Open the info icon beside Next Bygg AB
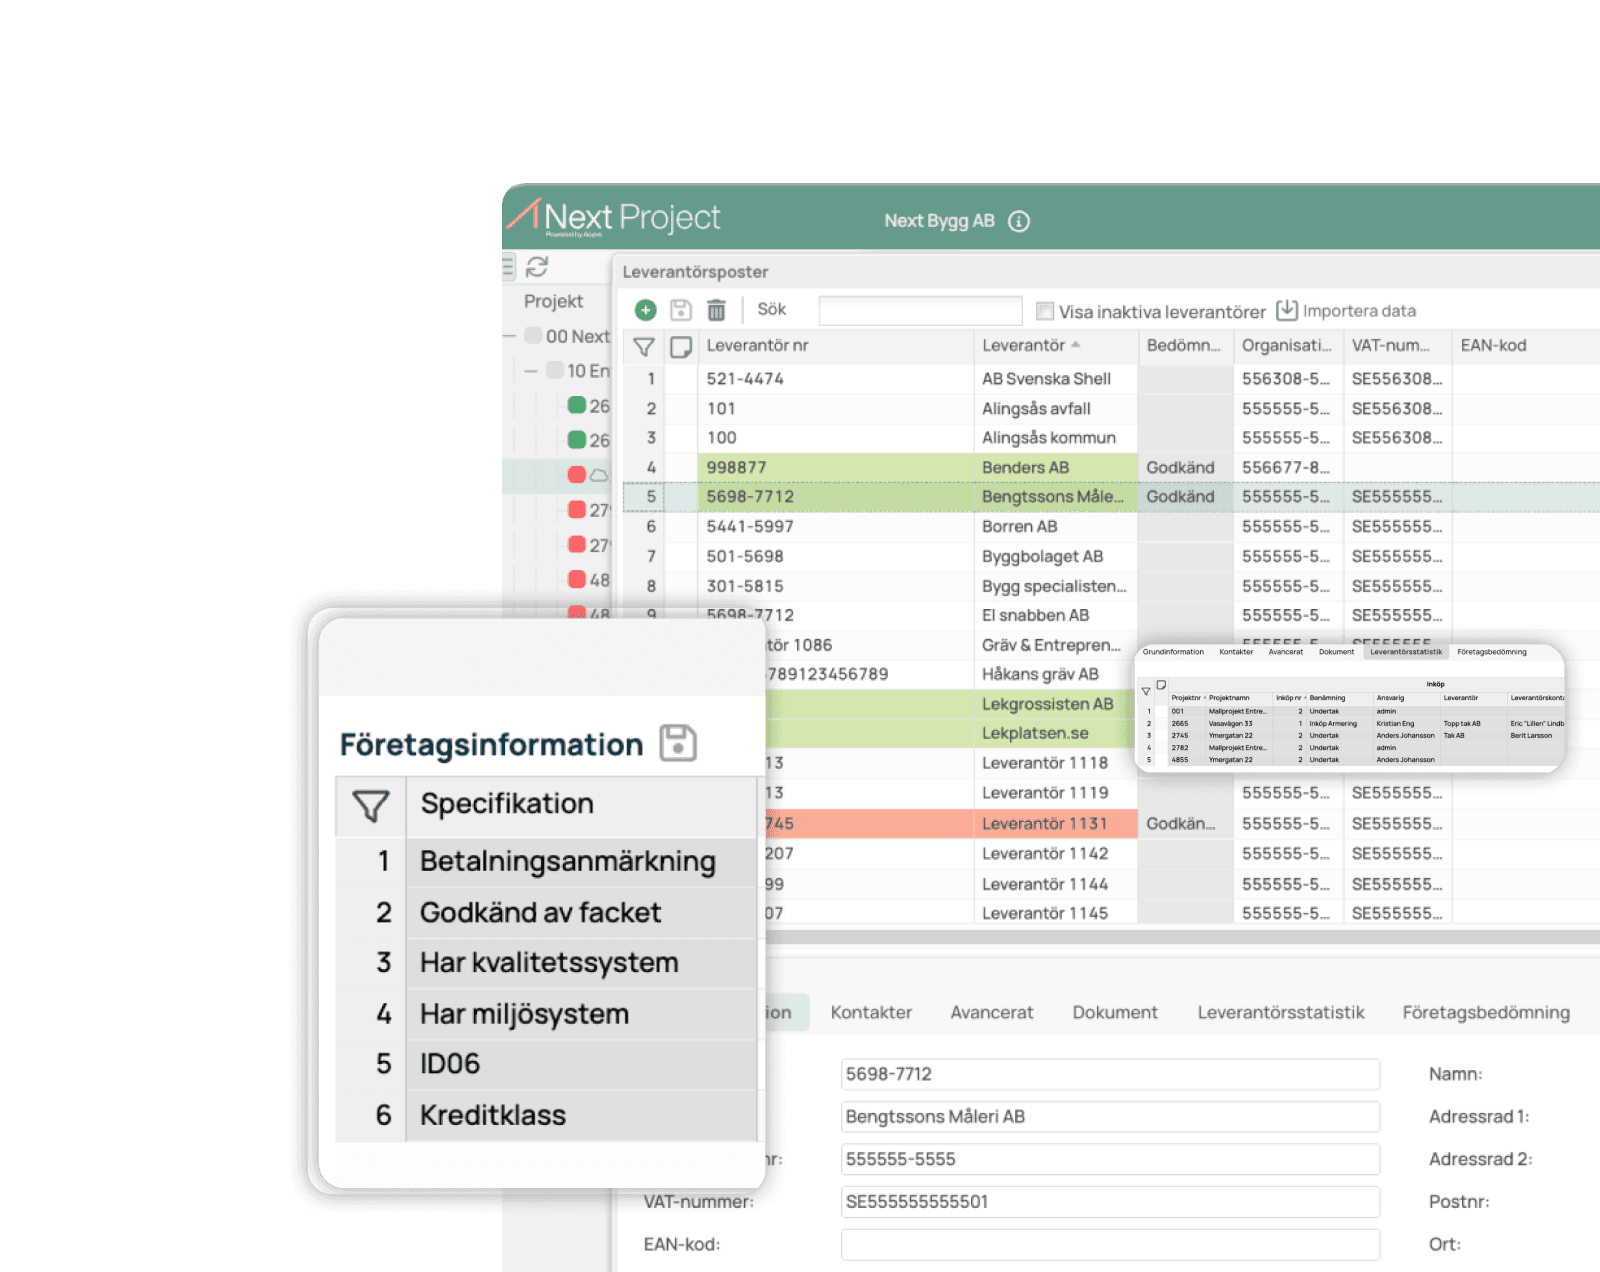The width and height of the screenshot is (1600, 1272). 1019,222
